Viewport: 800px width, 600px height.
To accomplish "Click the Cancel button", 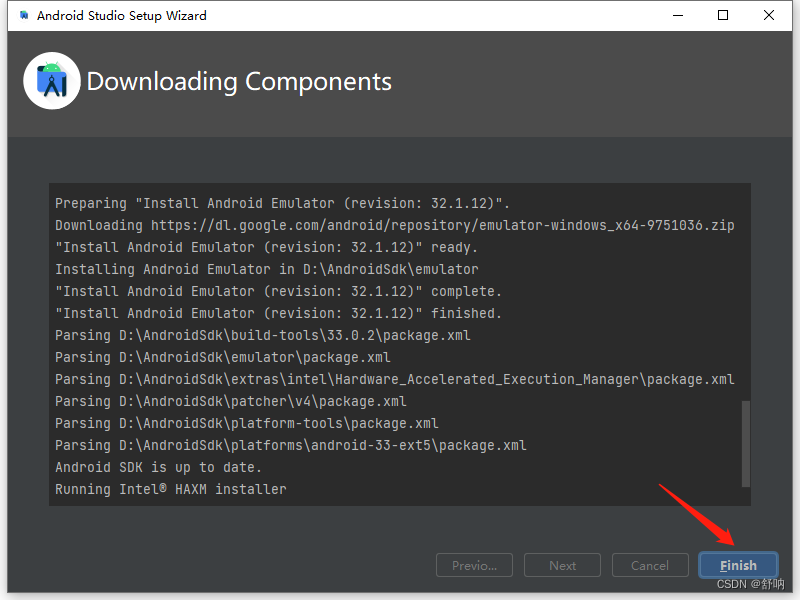I will click(650, 565).
